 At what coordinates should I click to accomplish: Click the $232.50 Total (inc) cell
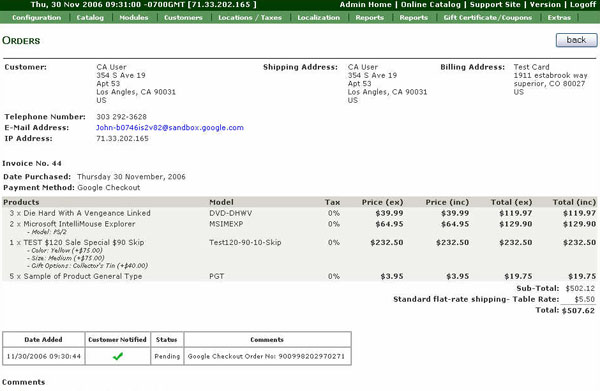tap(579, 242)
